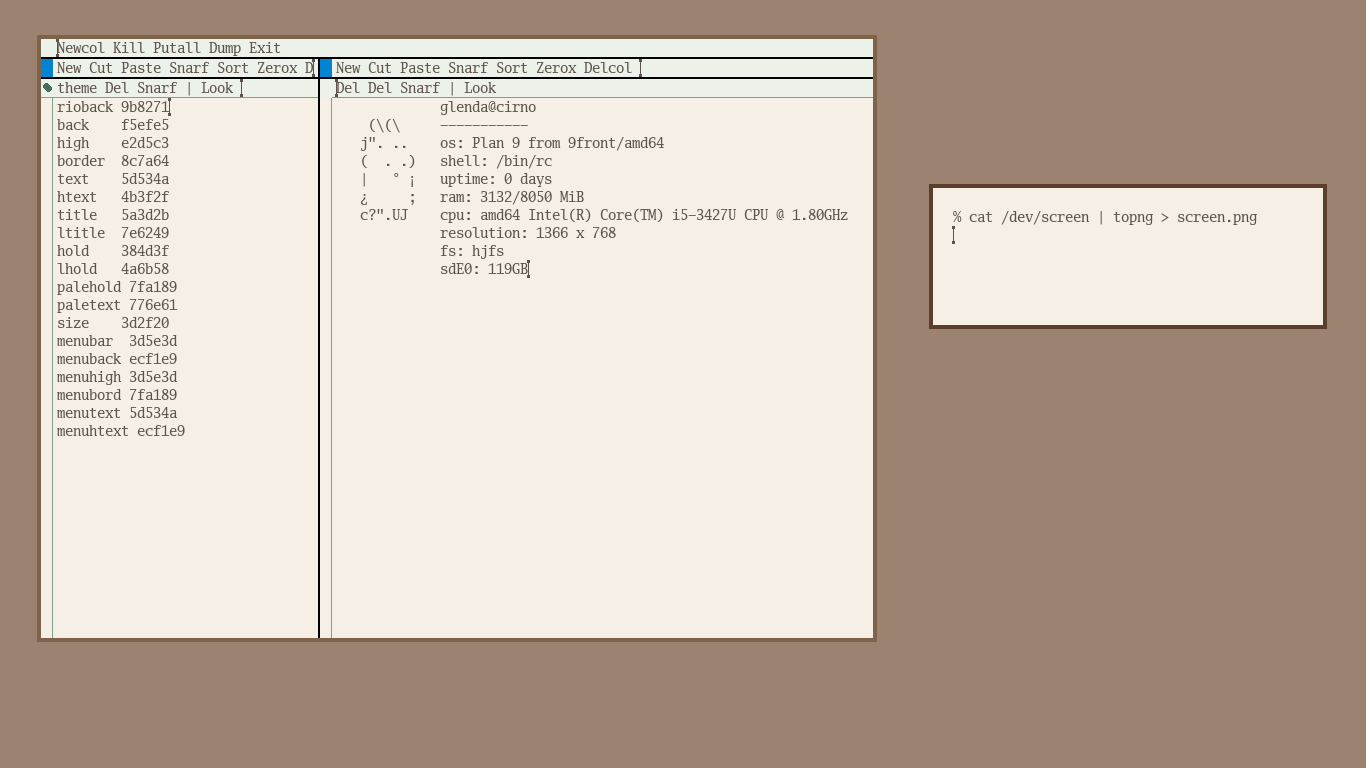Click the rioback 9b8271 theme entry
1366x768 pixels.
(112, 107)
